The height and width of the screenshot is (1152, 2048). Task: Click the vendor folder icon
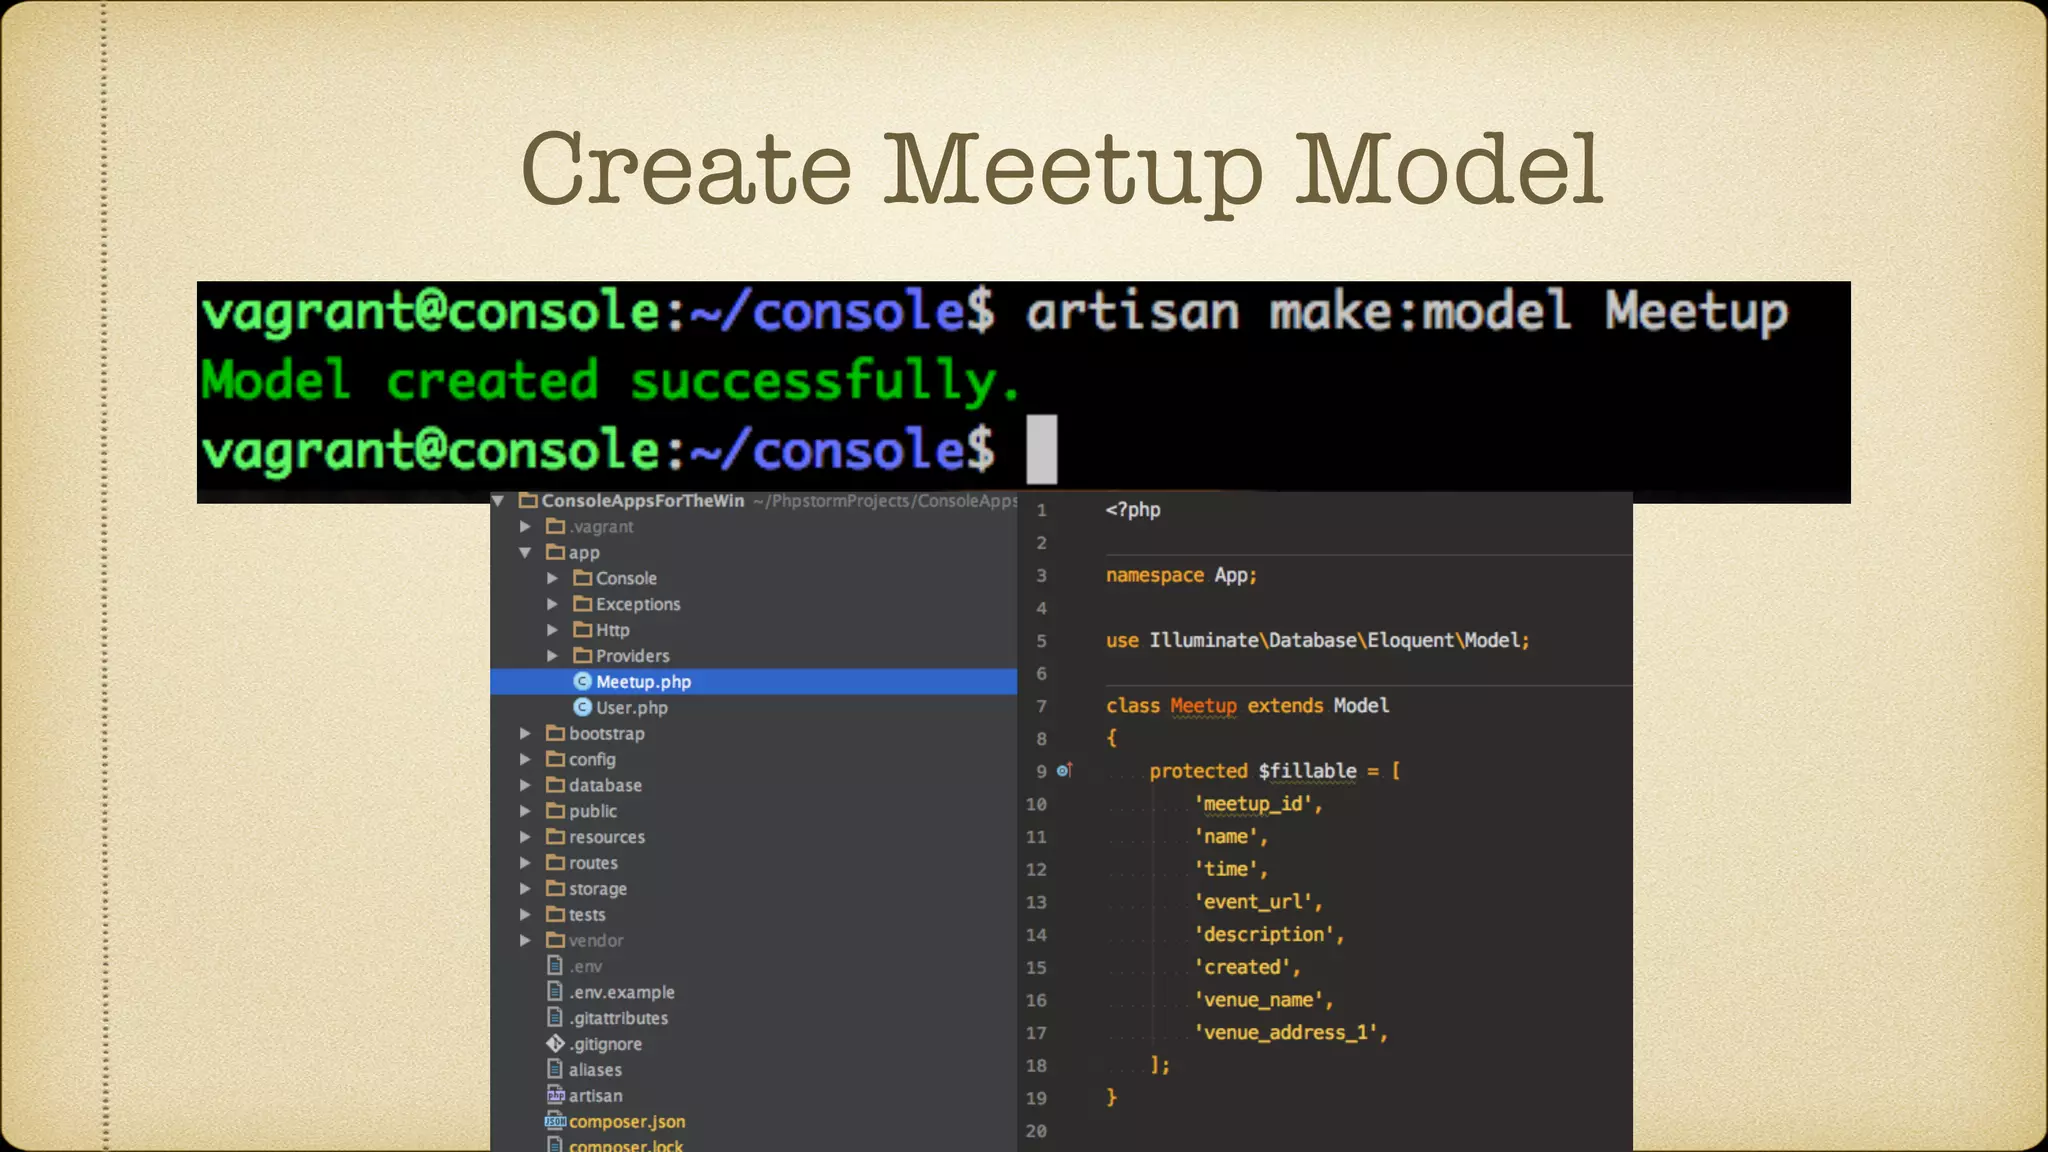[x=555, y=940]
